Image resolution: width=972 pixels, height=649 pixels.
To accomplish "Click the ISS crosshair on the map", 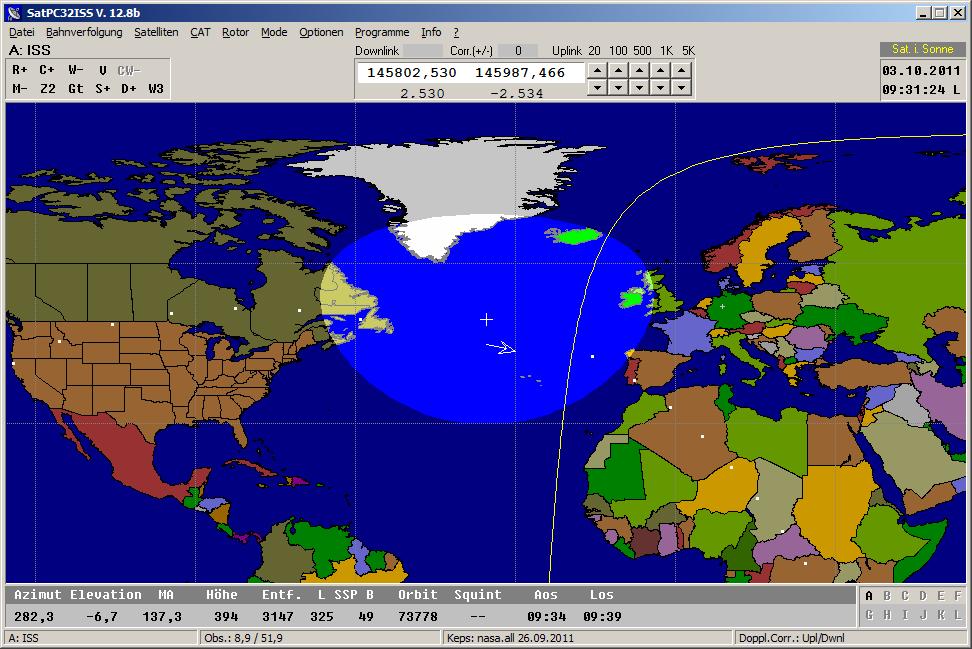I will [487, 319].
